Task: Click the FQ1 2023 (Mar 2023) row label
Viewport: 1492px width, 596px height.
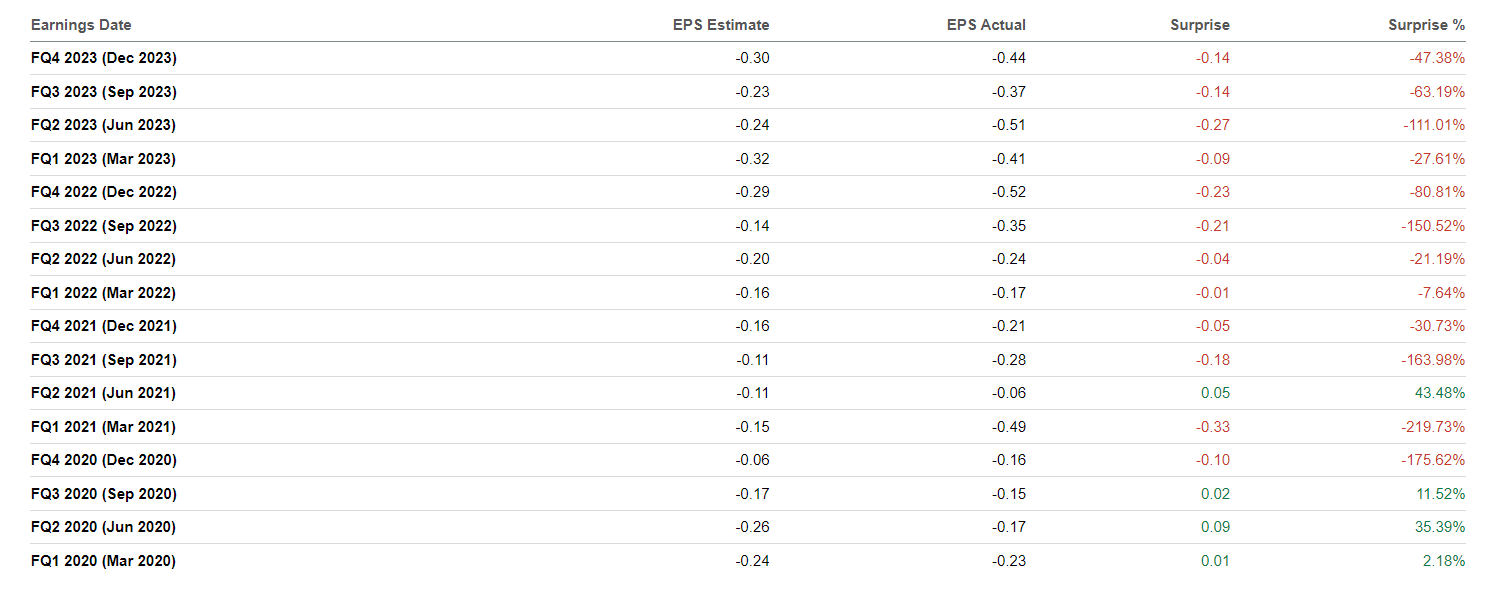Action: (103, 159)
